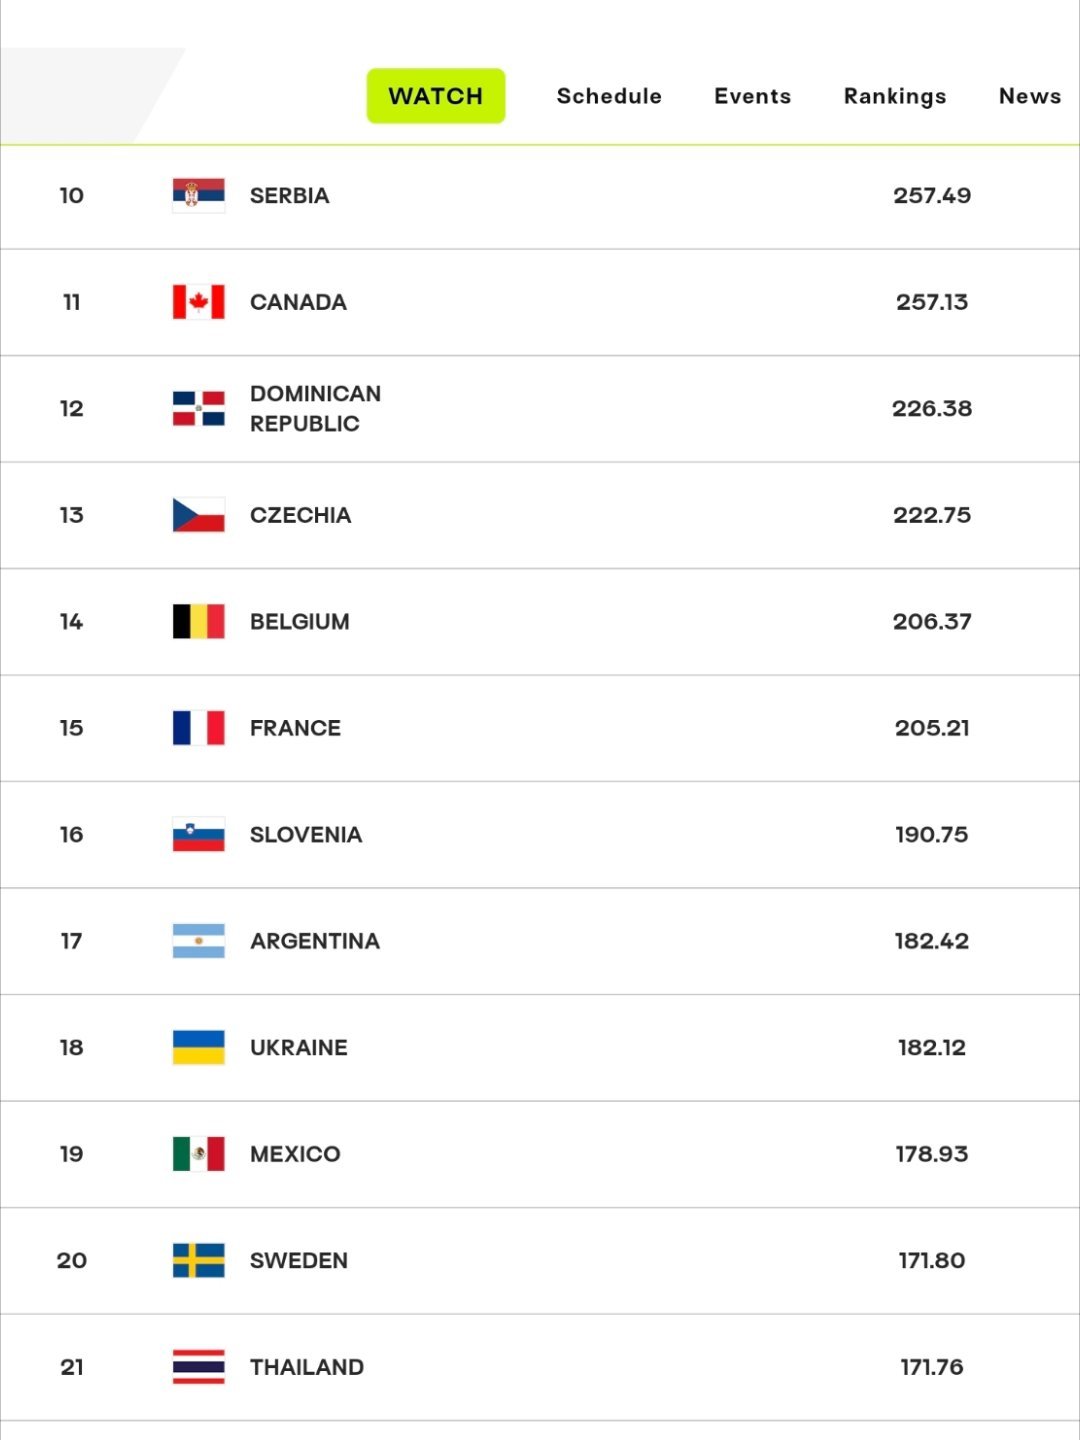Click the Slovenia flag icon
The image size is (1080, 1440).
coord(198,834)
